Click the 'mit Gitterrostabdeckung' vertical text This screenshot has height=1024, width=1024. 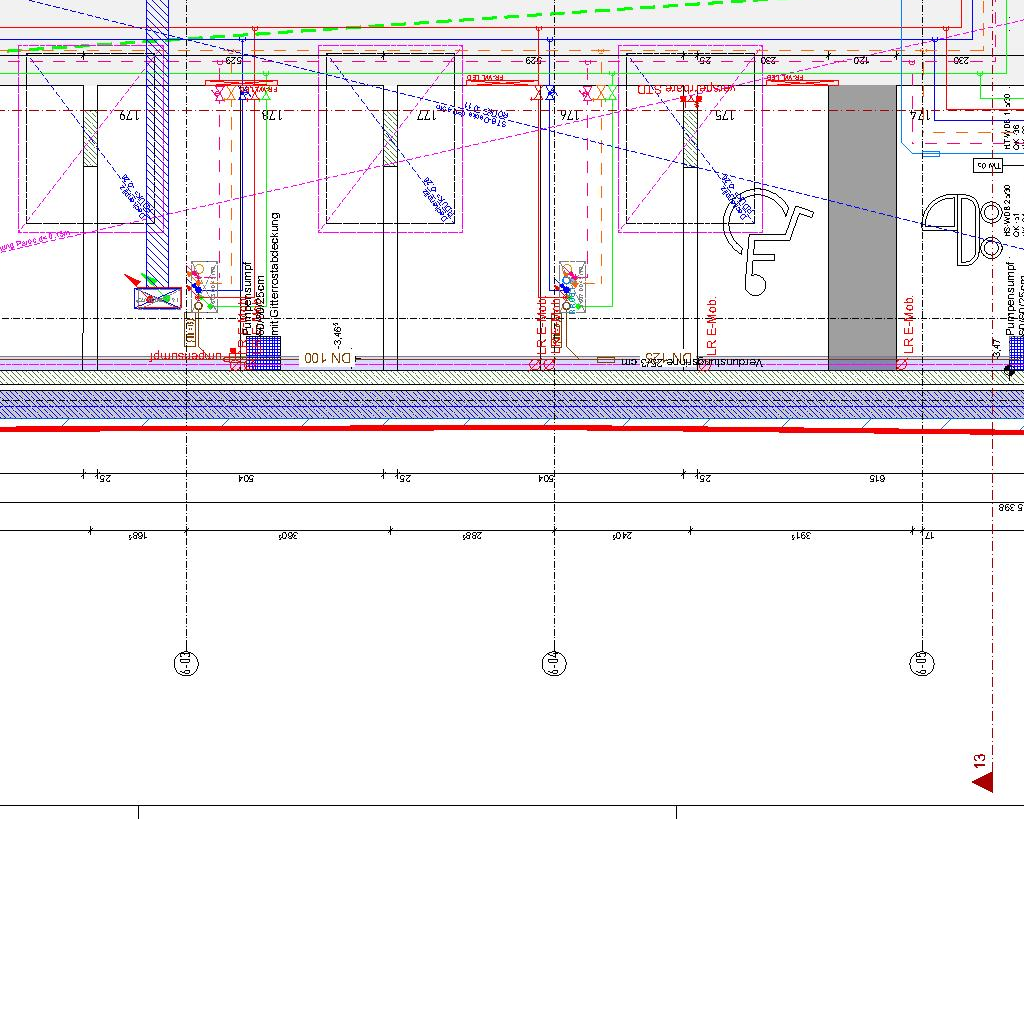point(276,272)
